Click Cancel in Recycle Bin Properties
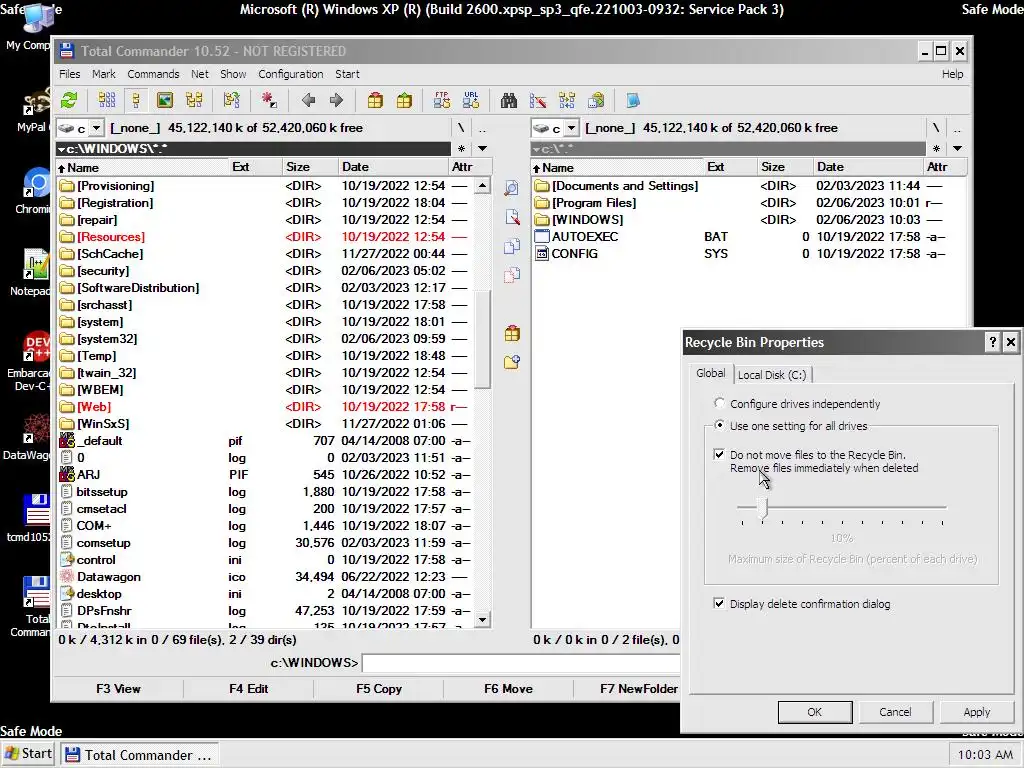Viewport: 1024px width, 768px height. point(895,712)
